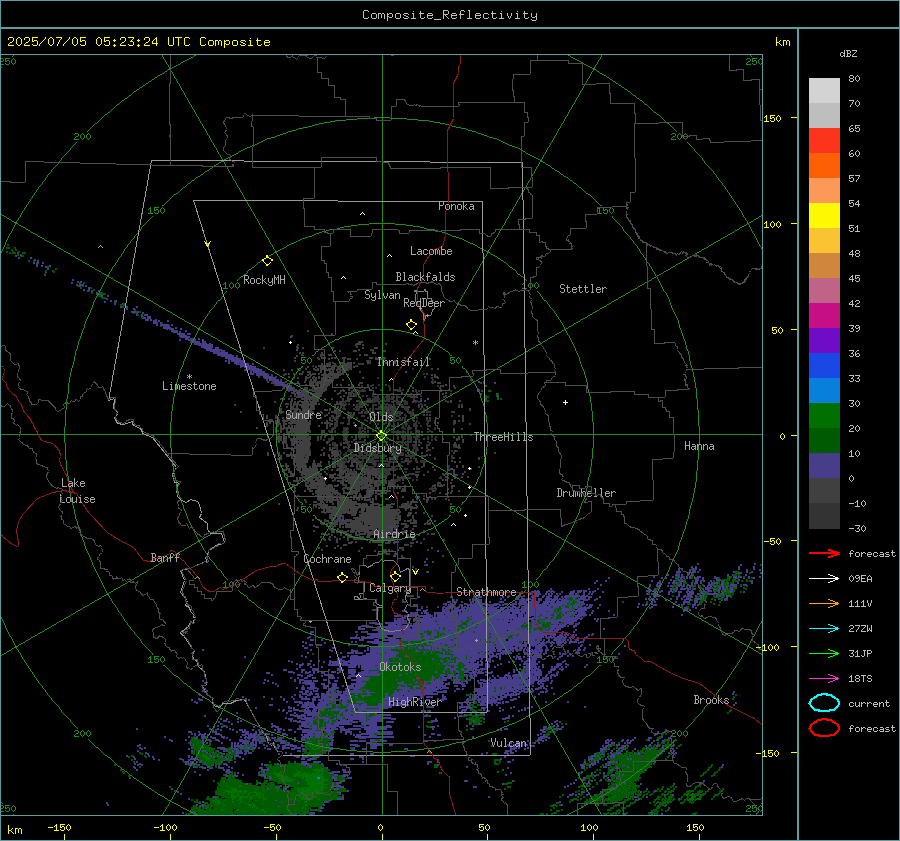Click the white 09EA arrow symbol

[824, 578]
